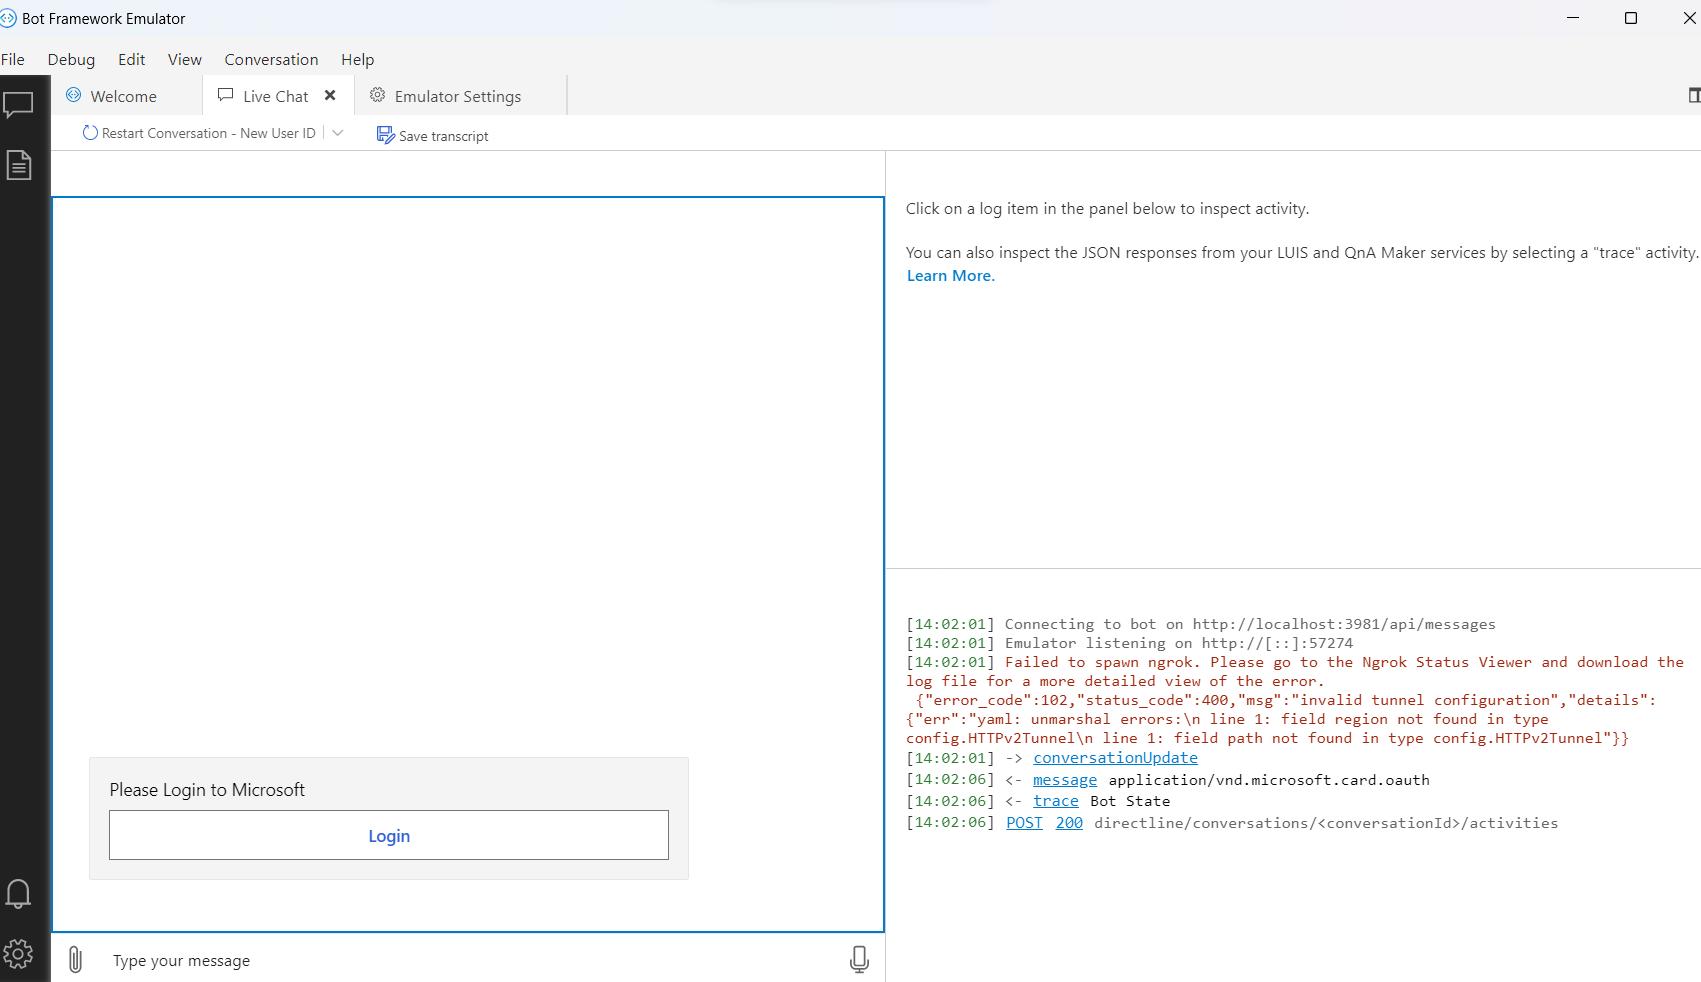Open the transcripts panel in the sidebar
The height and width of the screenshot is (982, 1701).
pyautogui.click(x=19, y=164)
